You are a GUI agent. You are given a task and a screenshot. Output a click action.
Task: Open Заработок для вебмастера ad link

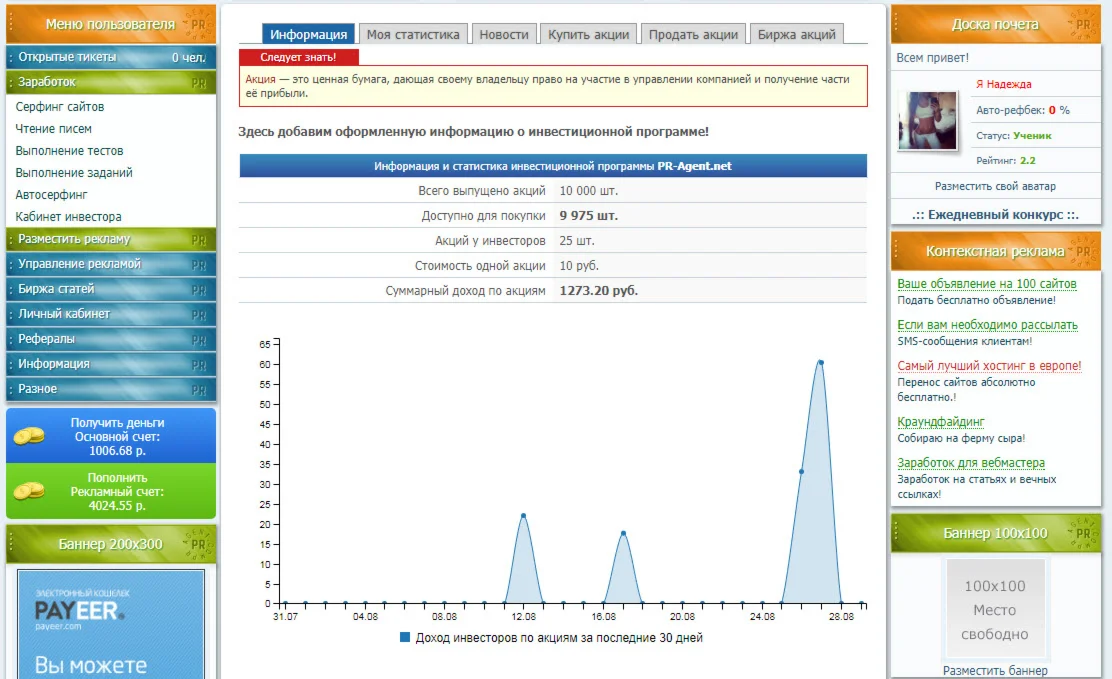tap(971, 463)
